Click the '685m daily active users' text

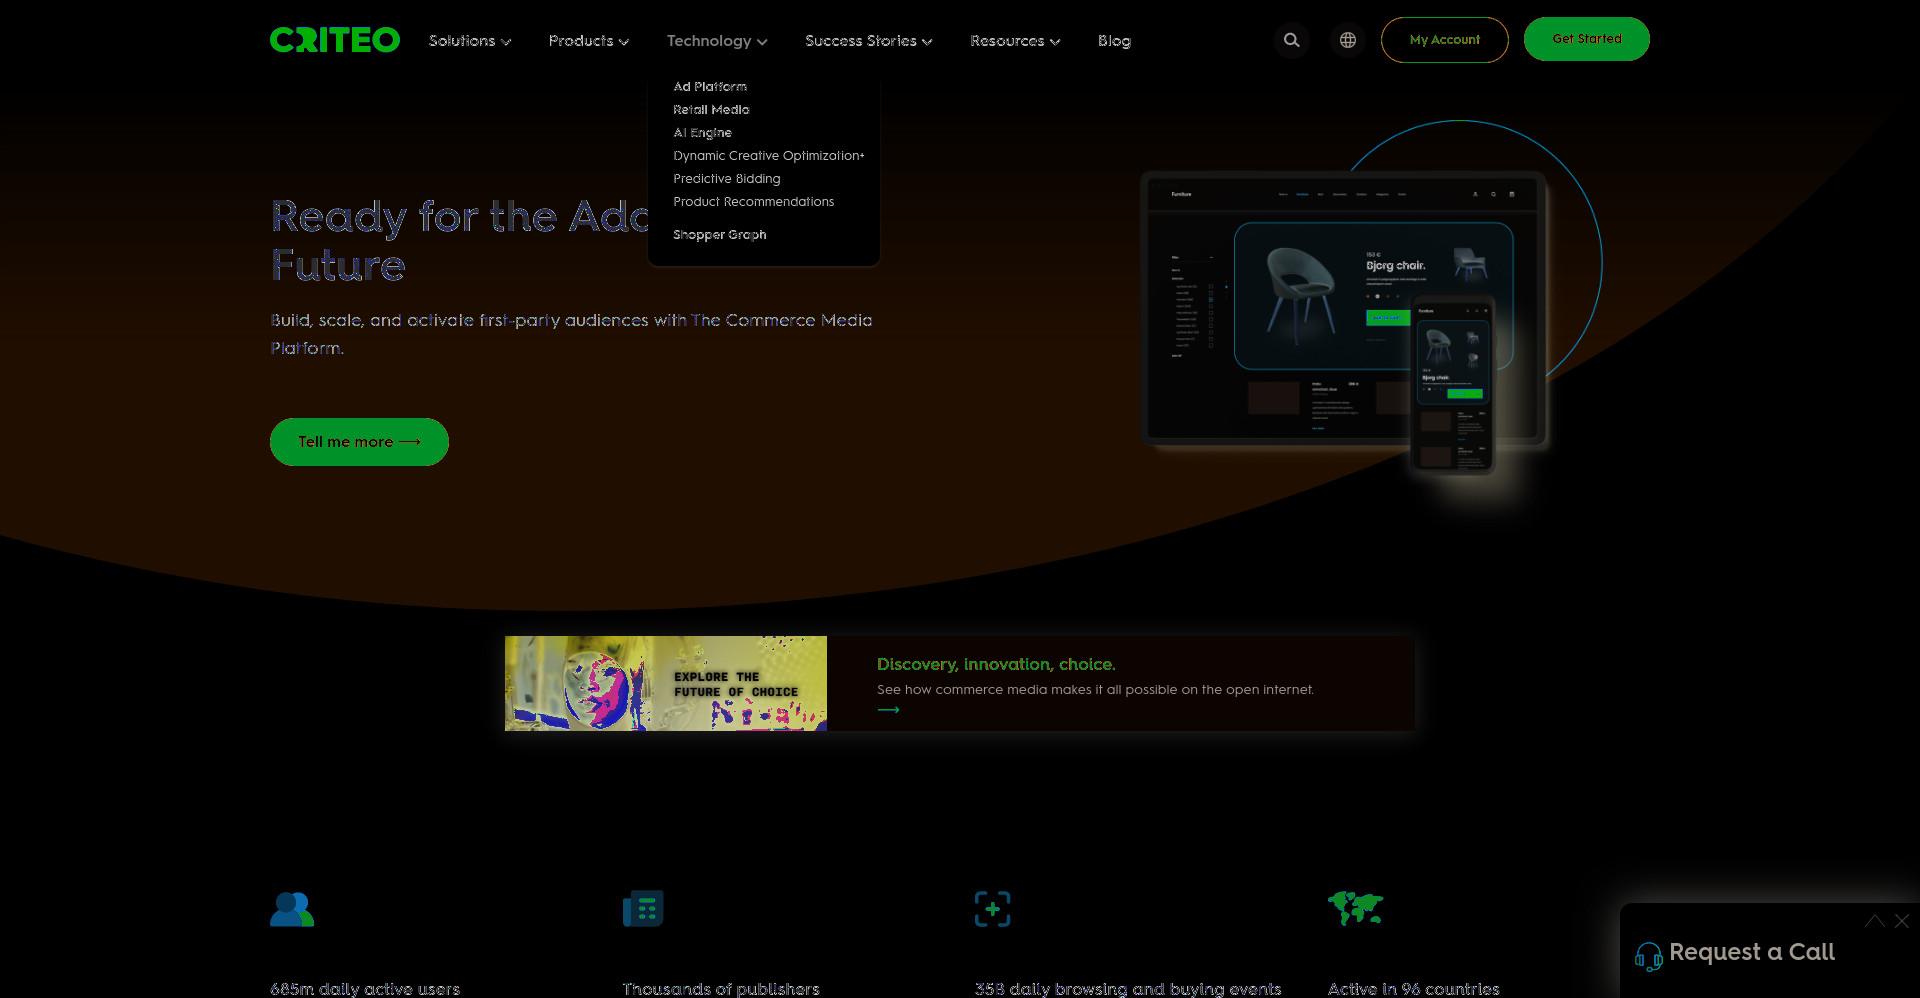coord(365,988)
